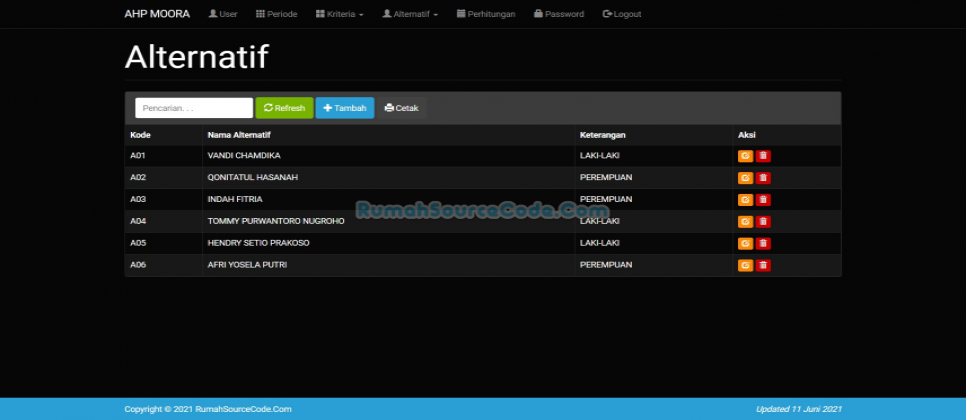966x420 pixels.
Task: Focus the Pencarian search field
Action: [x=194, y=108]
